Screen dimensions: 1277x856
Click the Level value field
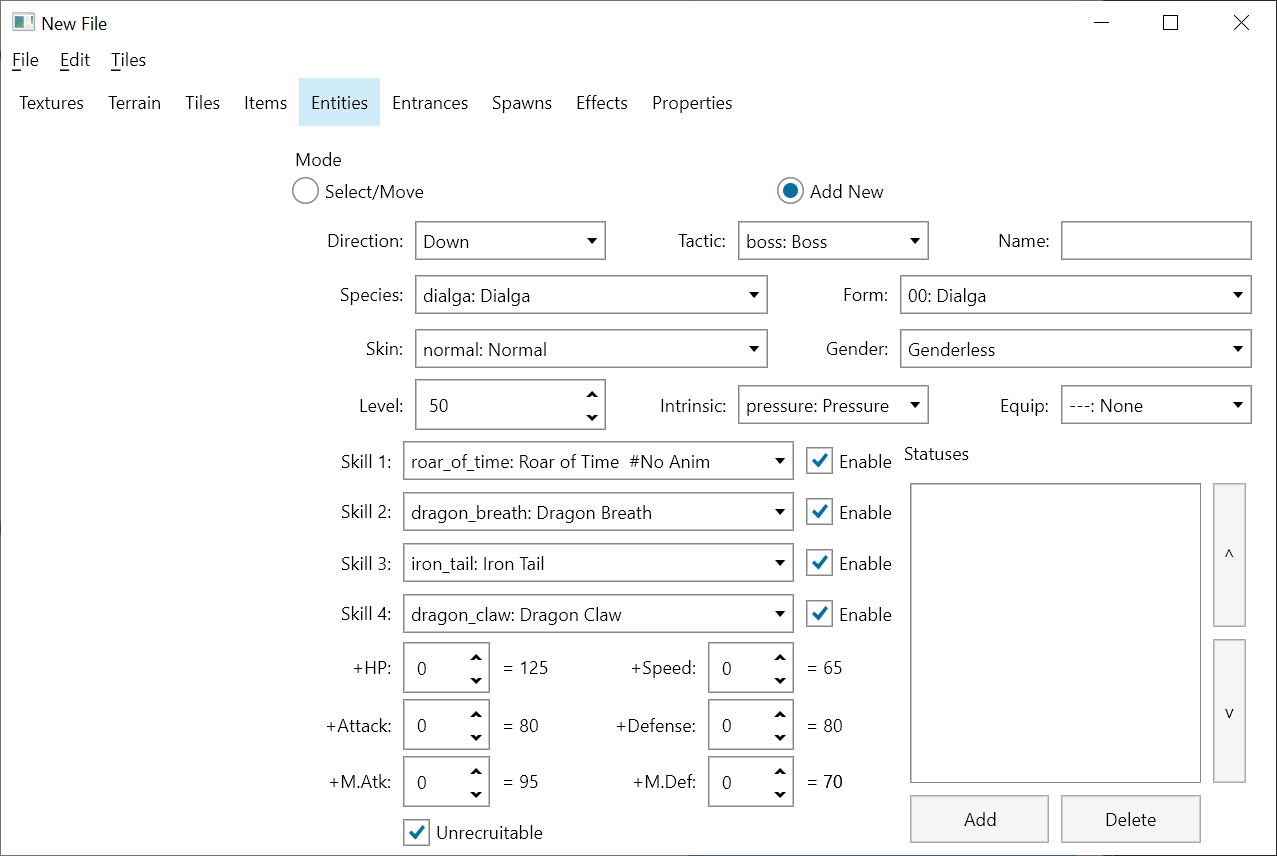click(x=498, y=406)
